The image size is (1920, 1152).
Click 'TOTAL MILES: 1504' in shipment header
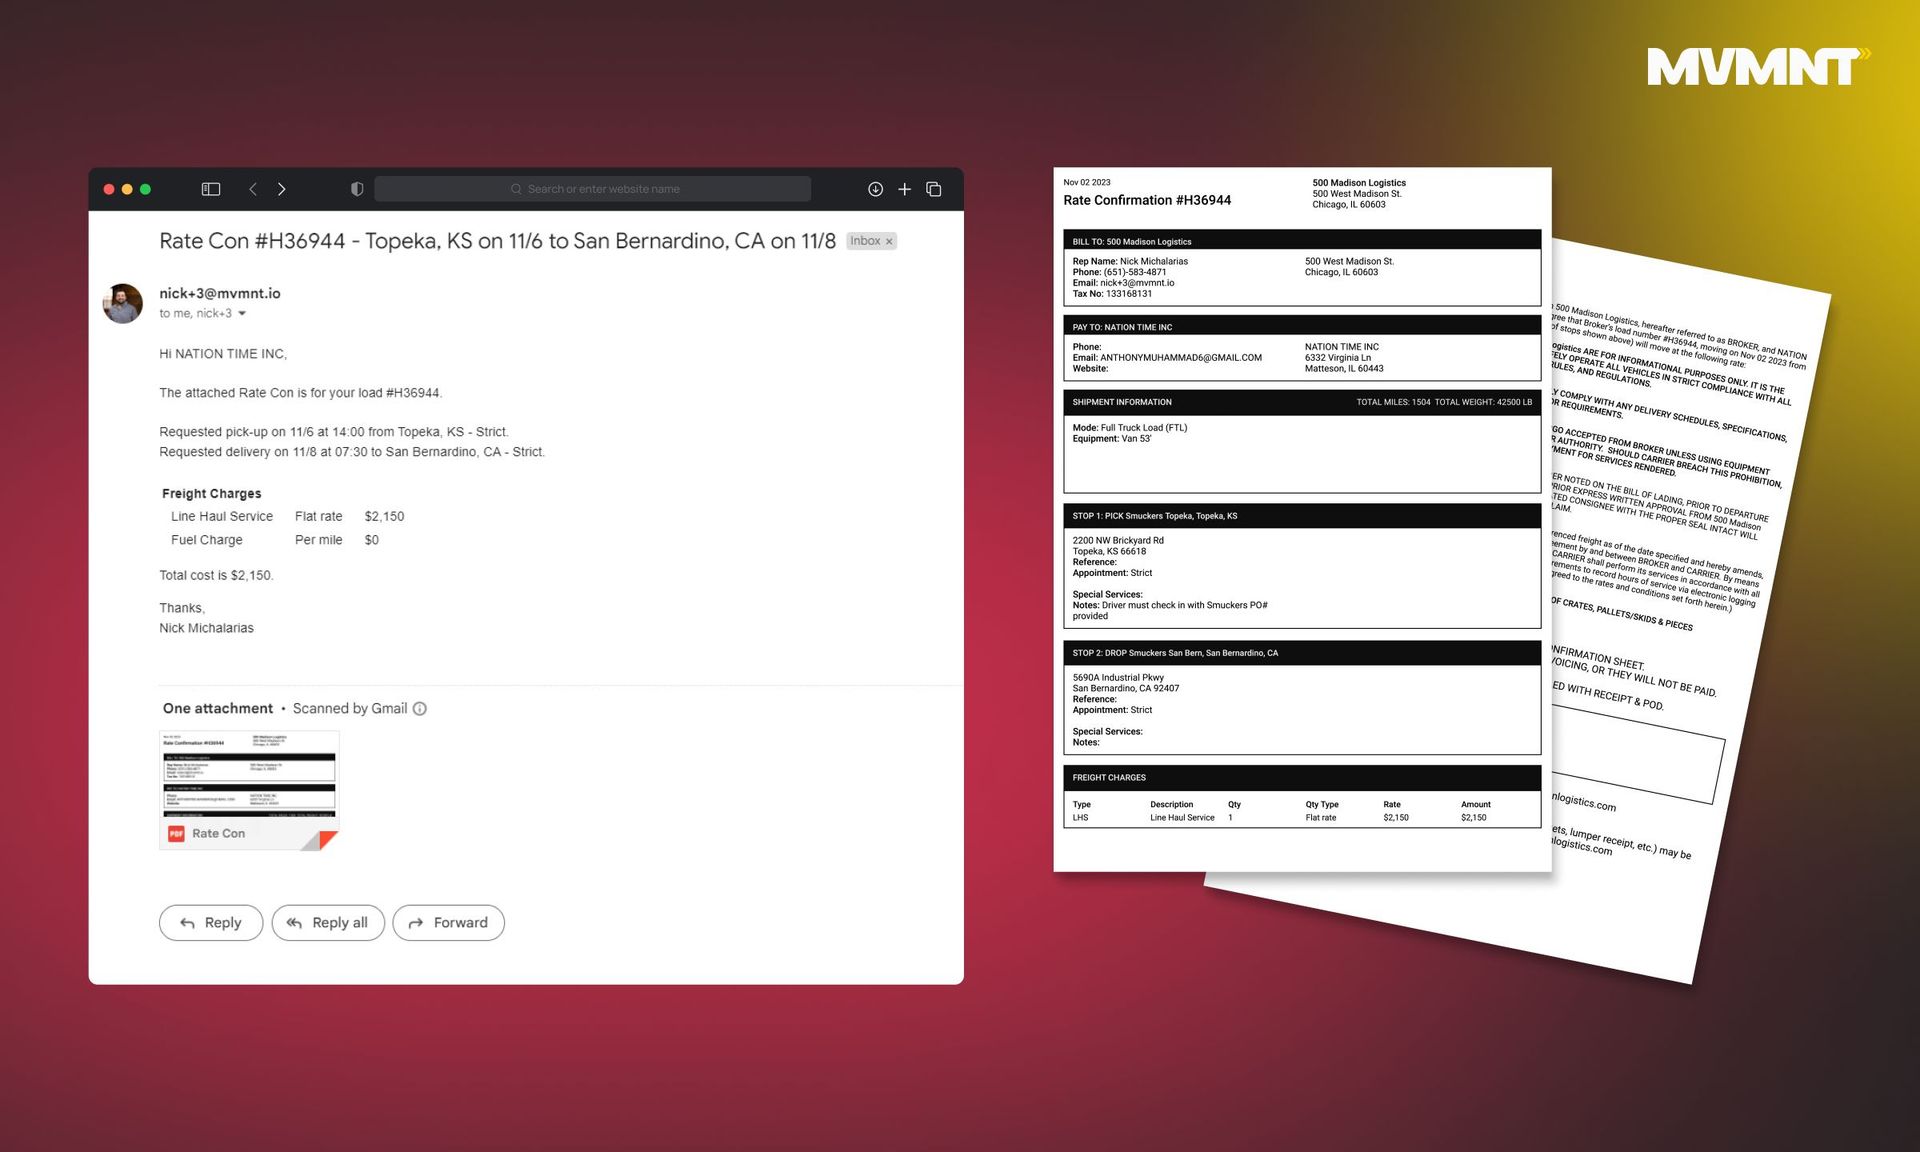click(x=1393, y=402)
